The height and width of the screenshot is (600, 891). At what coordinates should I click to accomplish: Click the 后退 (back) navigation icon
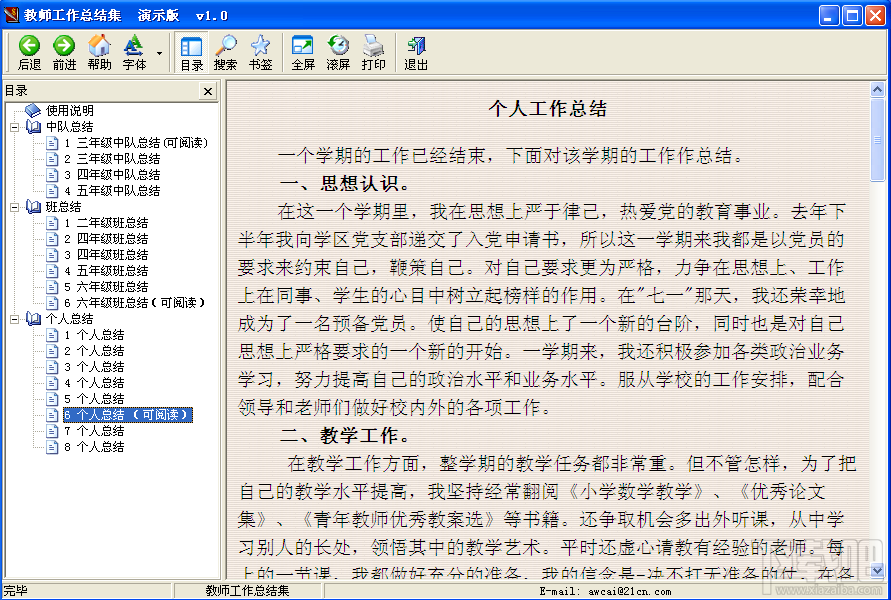click(x=29, y=46)
